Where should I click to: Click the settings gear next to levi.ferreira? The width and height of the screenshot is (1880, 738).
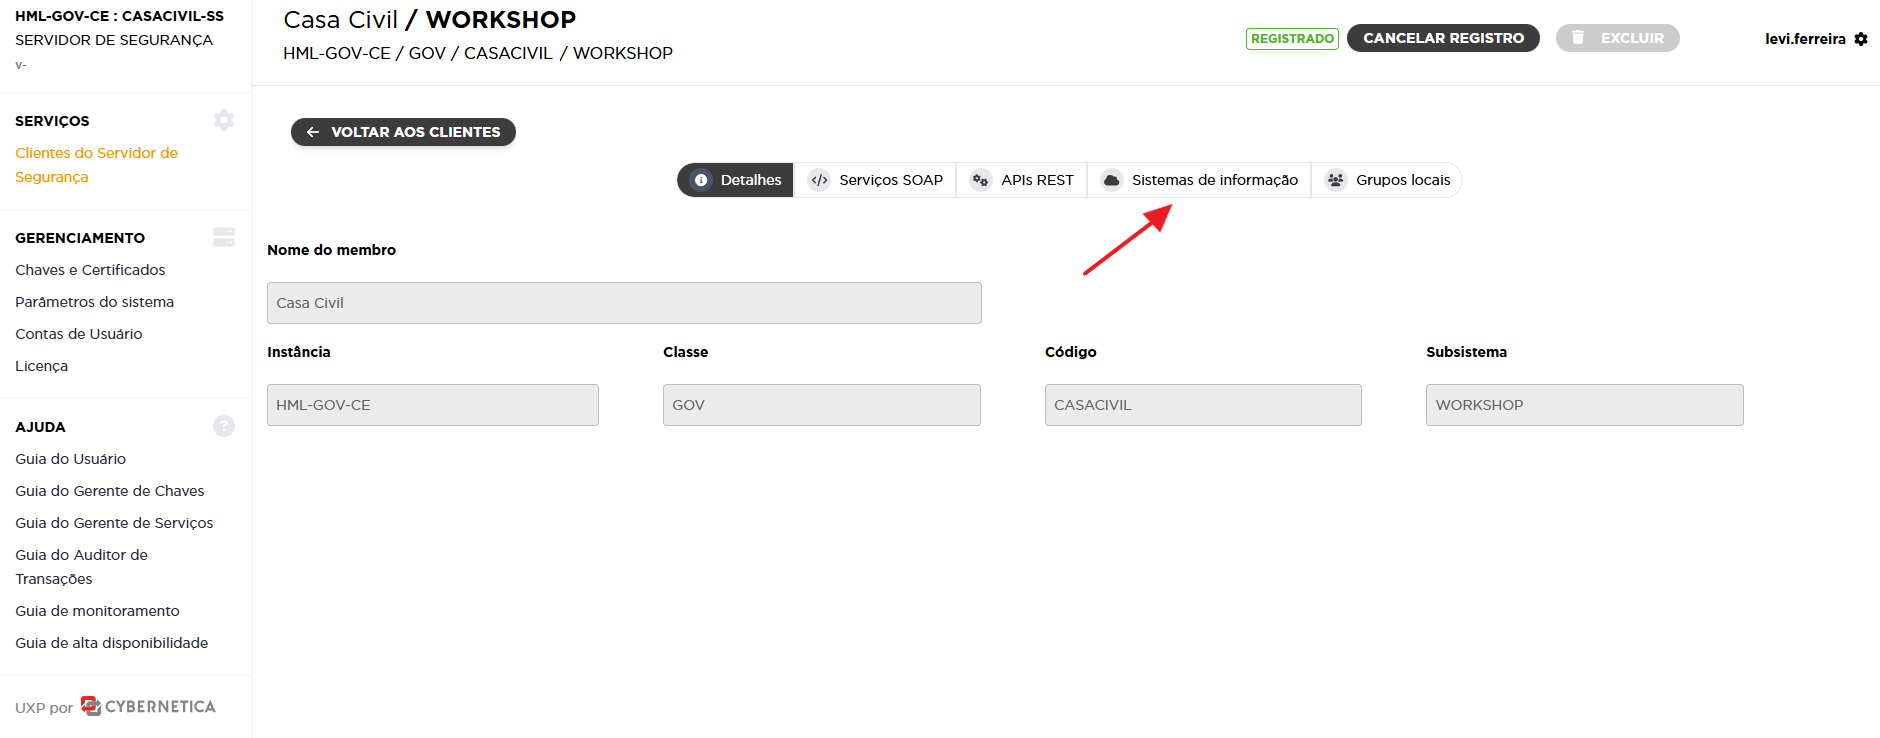point(1861,39)
